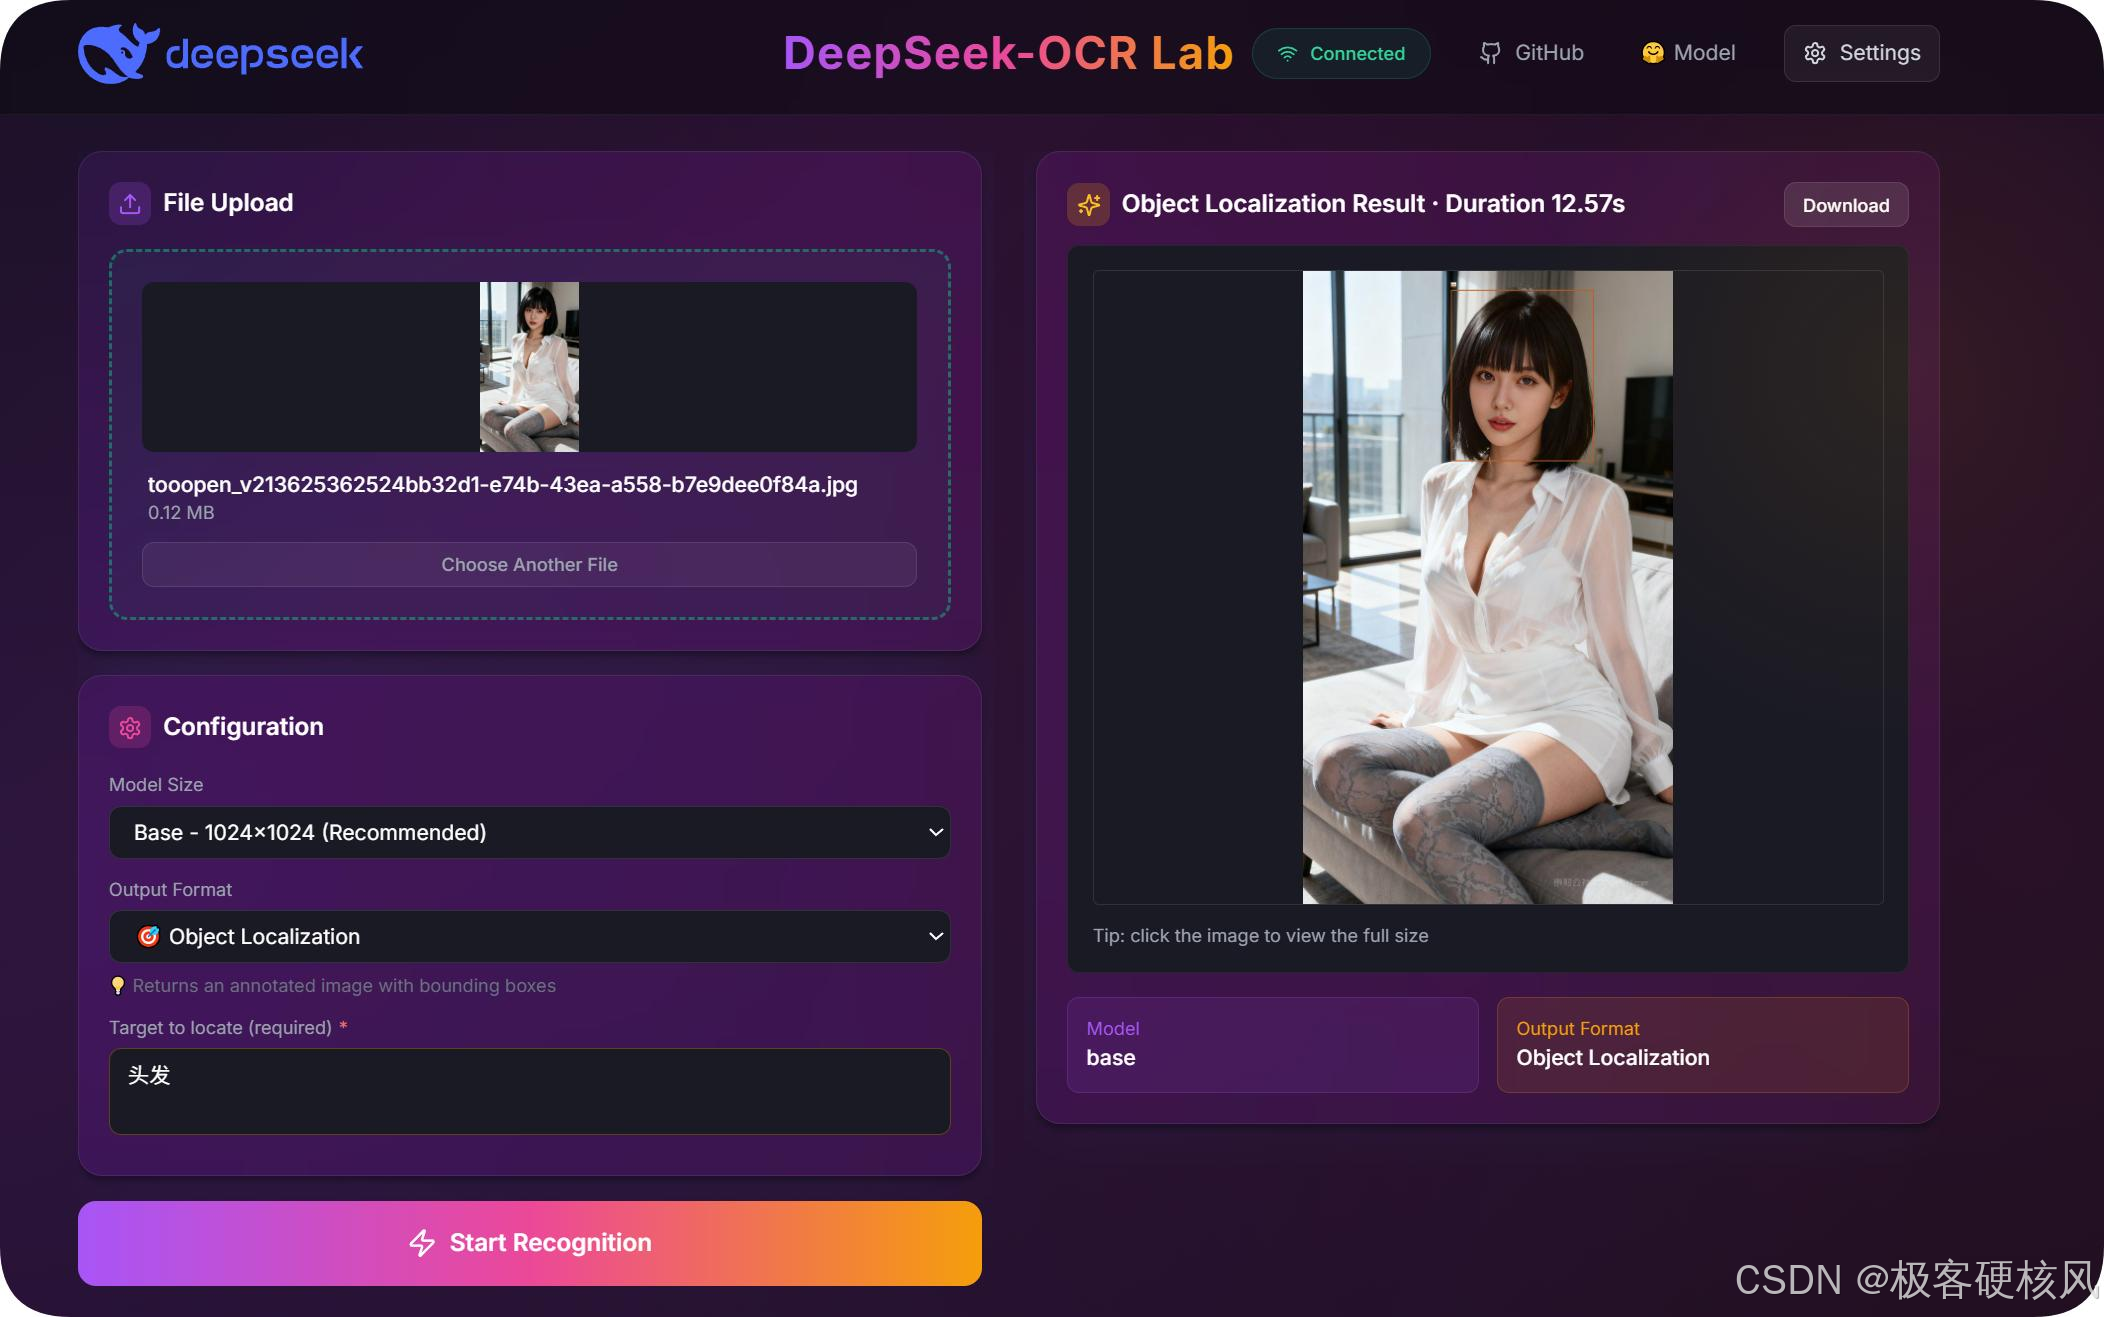Image resolution: width=2104 pixels, height=1317 pixels.
Task: Click the Settings gear icon
Action: (1815, 54)
